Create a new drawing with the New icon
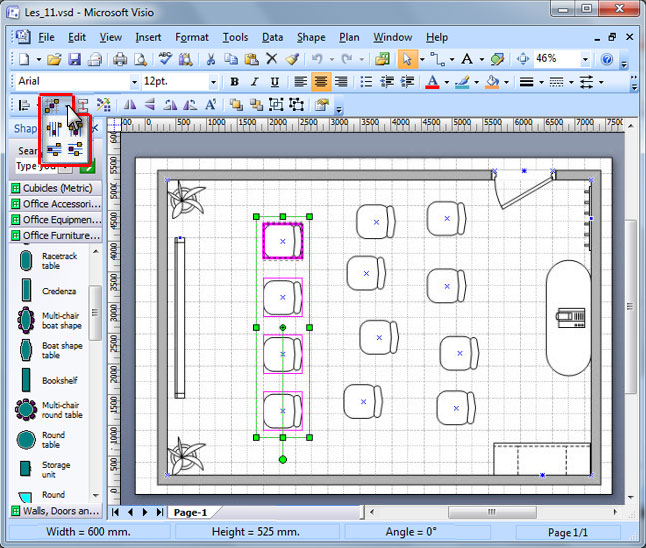 (x=24, y=59)
